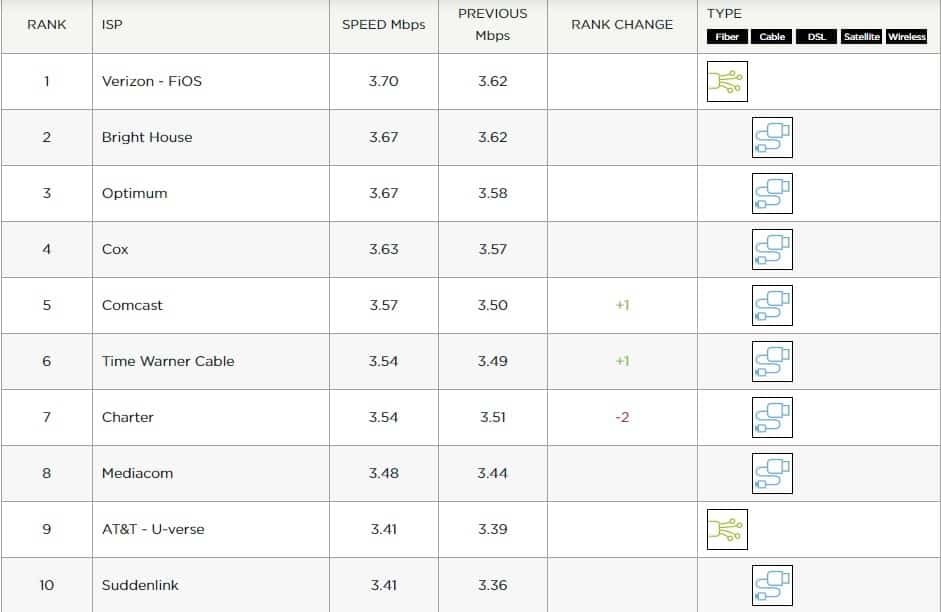This screenshot has height=612, width=941.
Task: Select the DSL type label
Action: 816,37
